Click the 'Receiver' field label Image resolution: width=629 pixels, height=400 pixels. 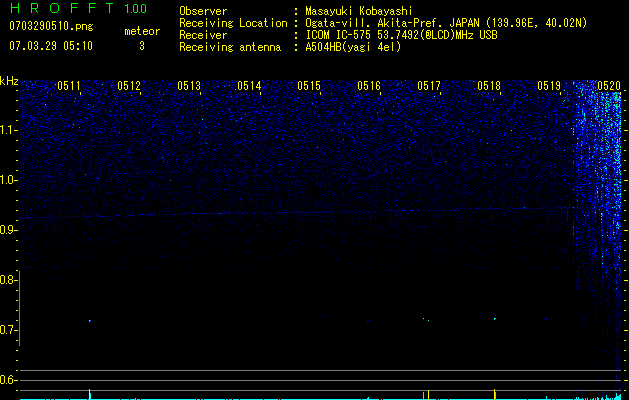tap(203, 35)
